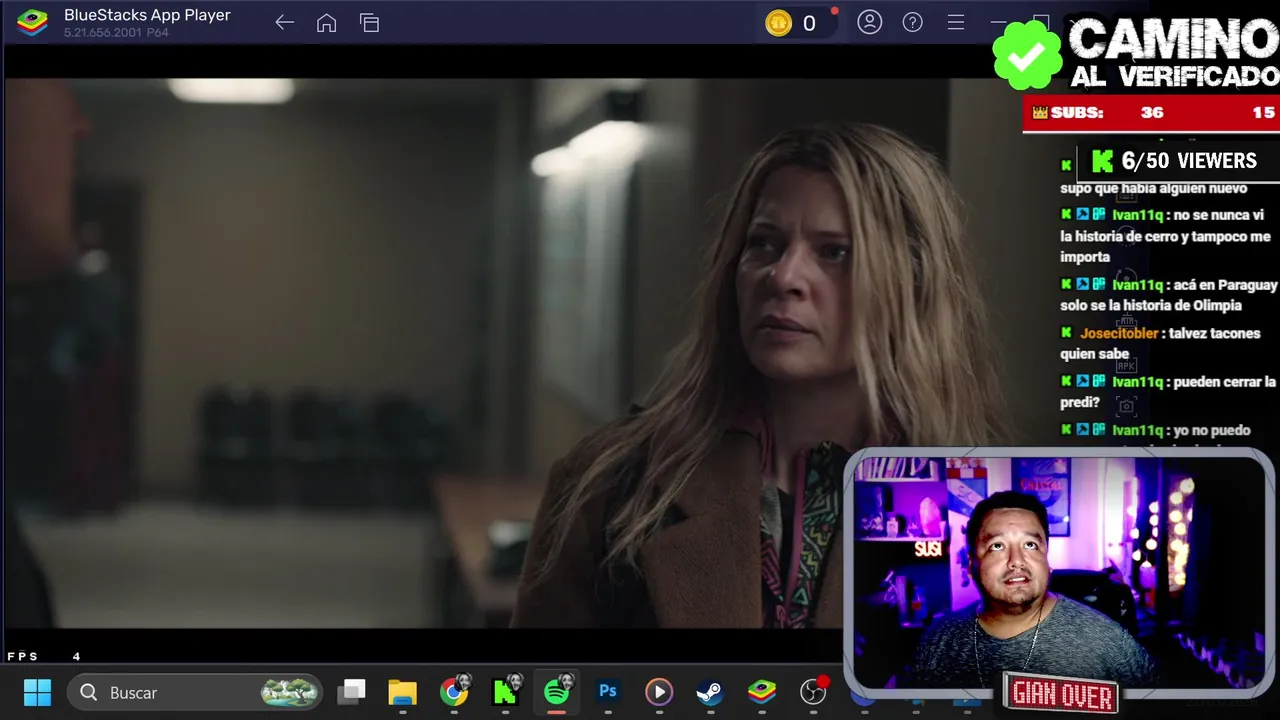The width and height of the screenshot is (1280, 720).
Task: Open Photoshop from the taskbar
Action: [x=608, y=691]
